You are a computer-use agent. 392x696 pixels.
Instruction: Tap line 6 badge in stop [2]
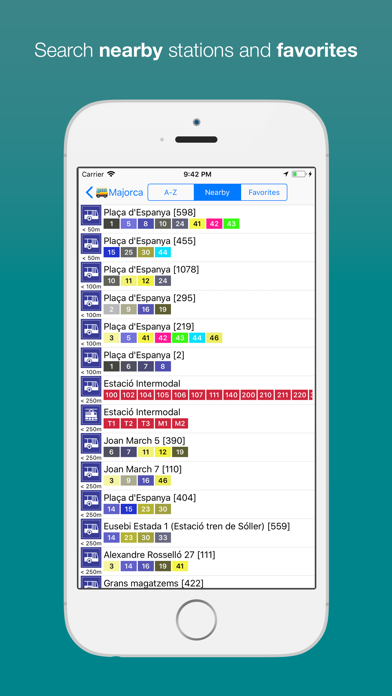tap(129, 366)
